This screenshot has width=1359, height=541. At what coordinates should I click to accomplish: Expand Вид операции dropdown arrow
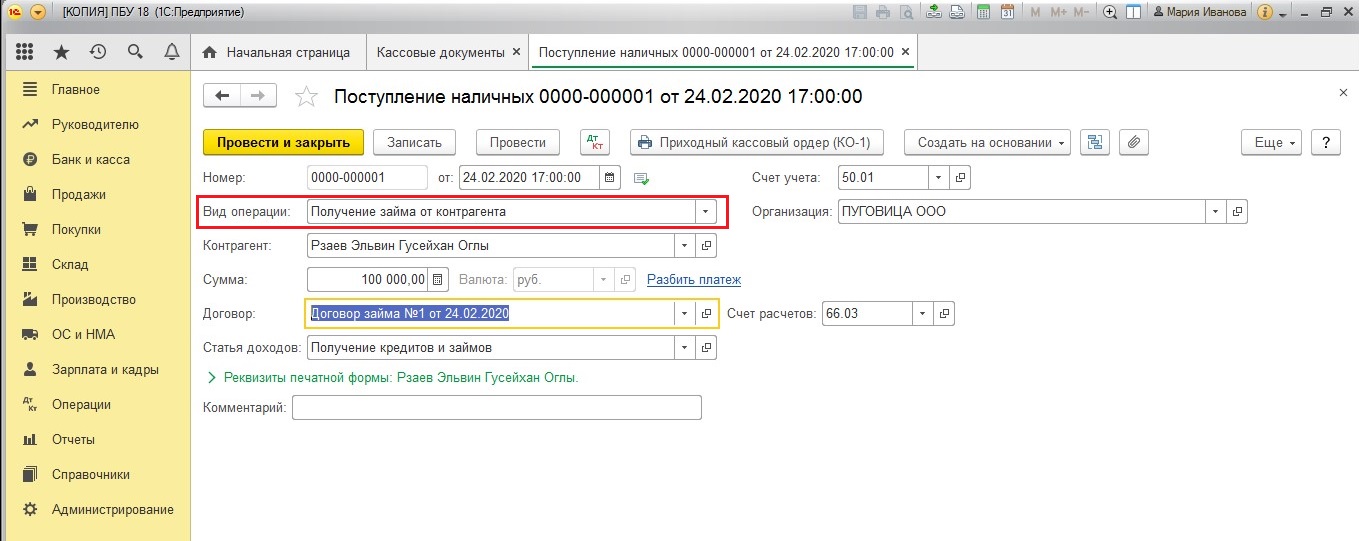(x=706, y=211)
